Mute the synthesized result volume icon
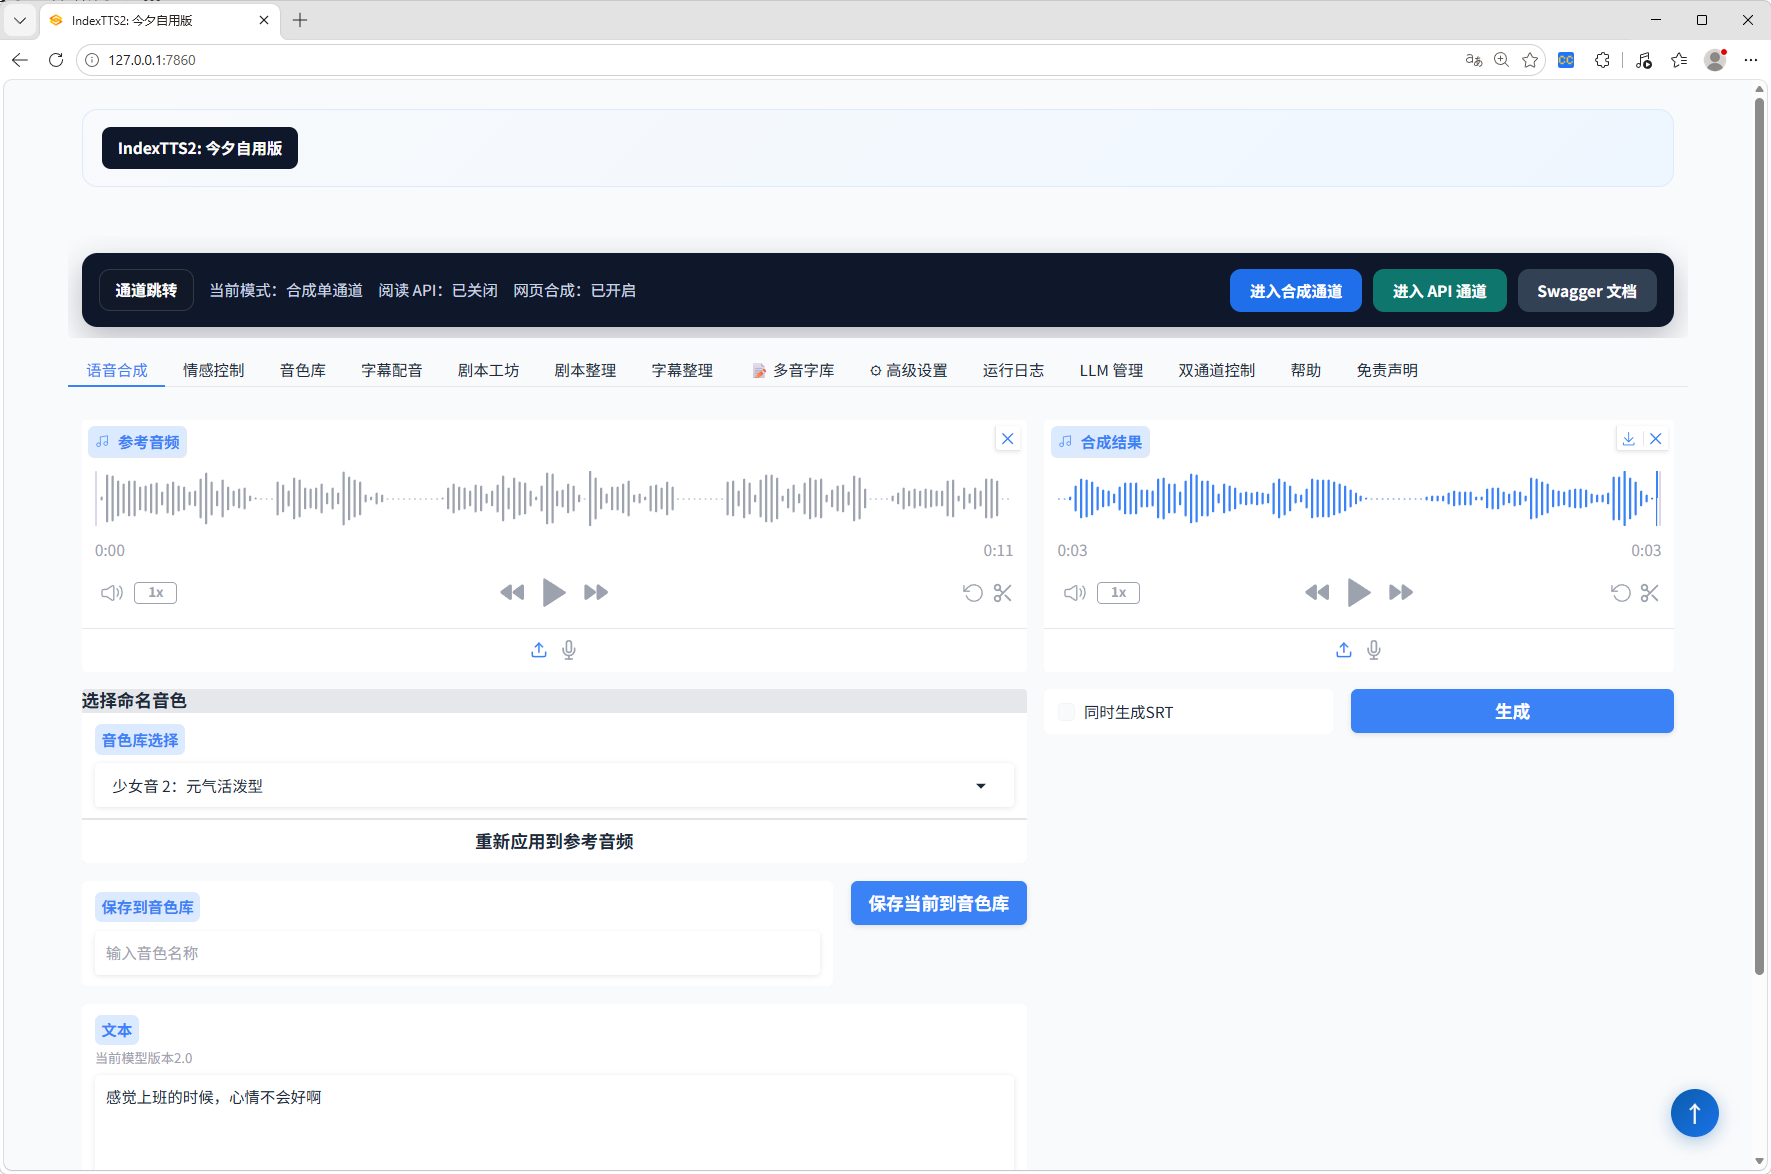The height and width of the screenshot is (1174, 1771). (x=1075, y=593)
